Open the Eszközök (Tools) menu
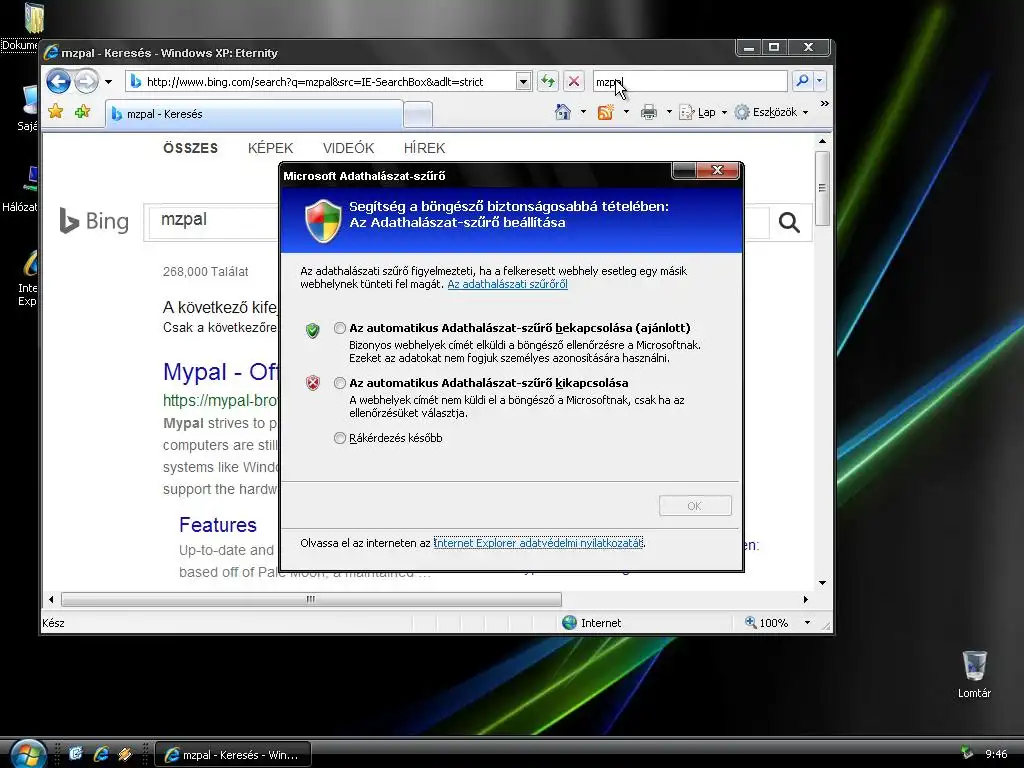 pyautogui.click(x=771, y=112)
